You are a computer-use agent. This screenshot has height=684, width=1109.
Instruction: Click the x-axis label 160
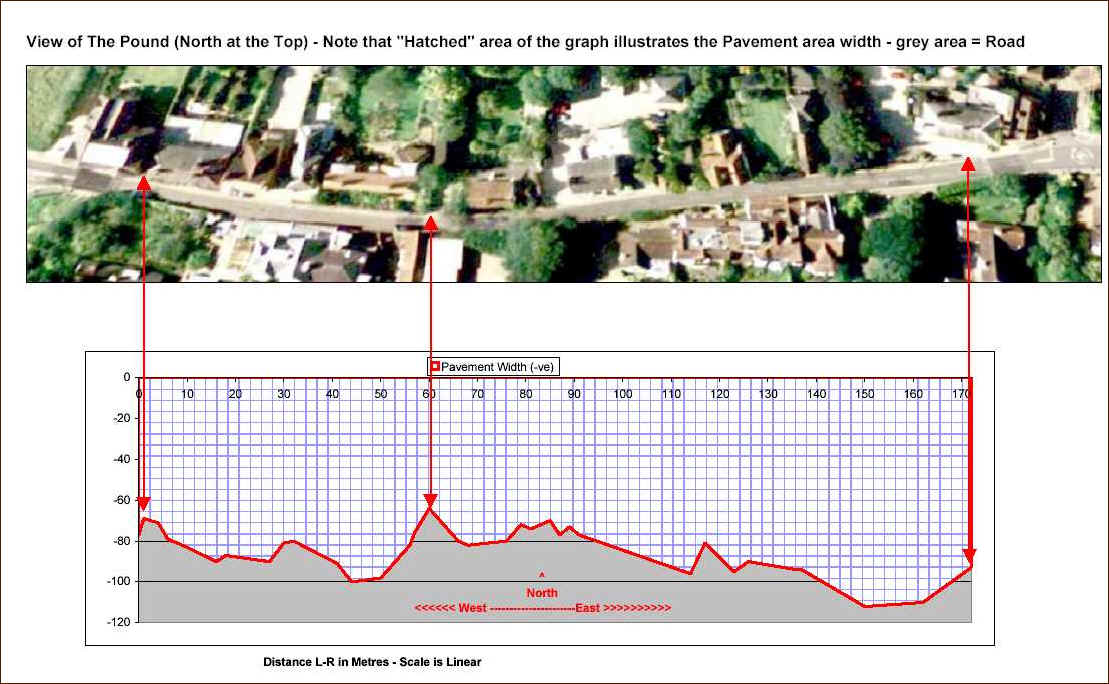click(x=913, y=394)
